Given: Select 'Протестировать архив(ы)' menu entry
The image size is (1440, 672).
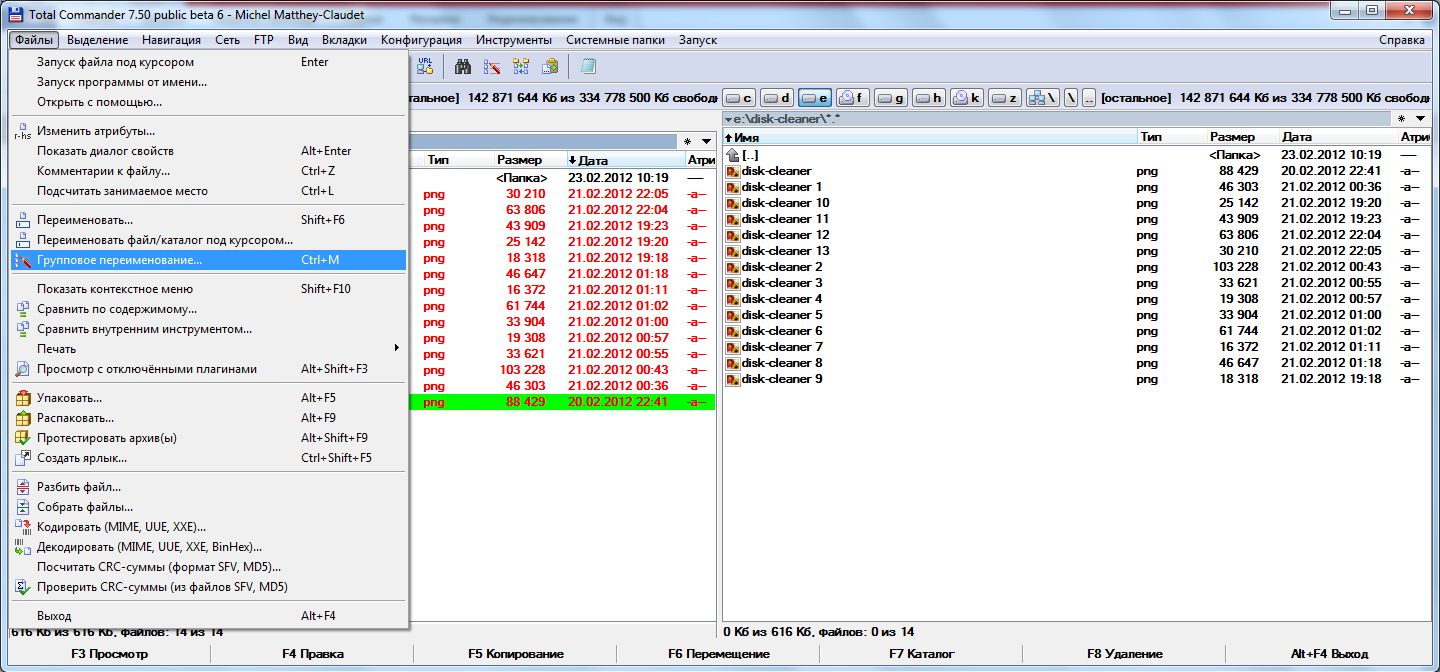Looking at the screenshot, I should (x=208, y=438).
